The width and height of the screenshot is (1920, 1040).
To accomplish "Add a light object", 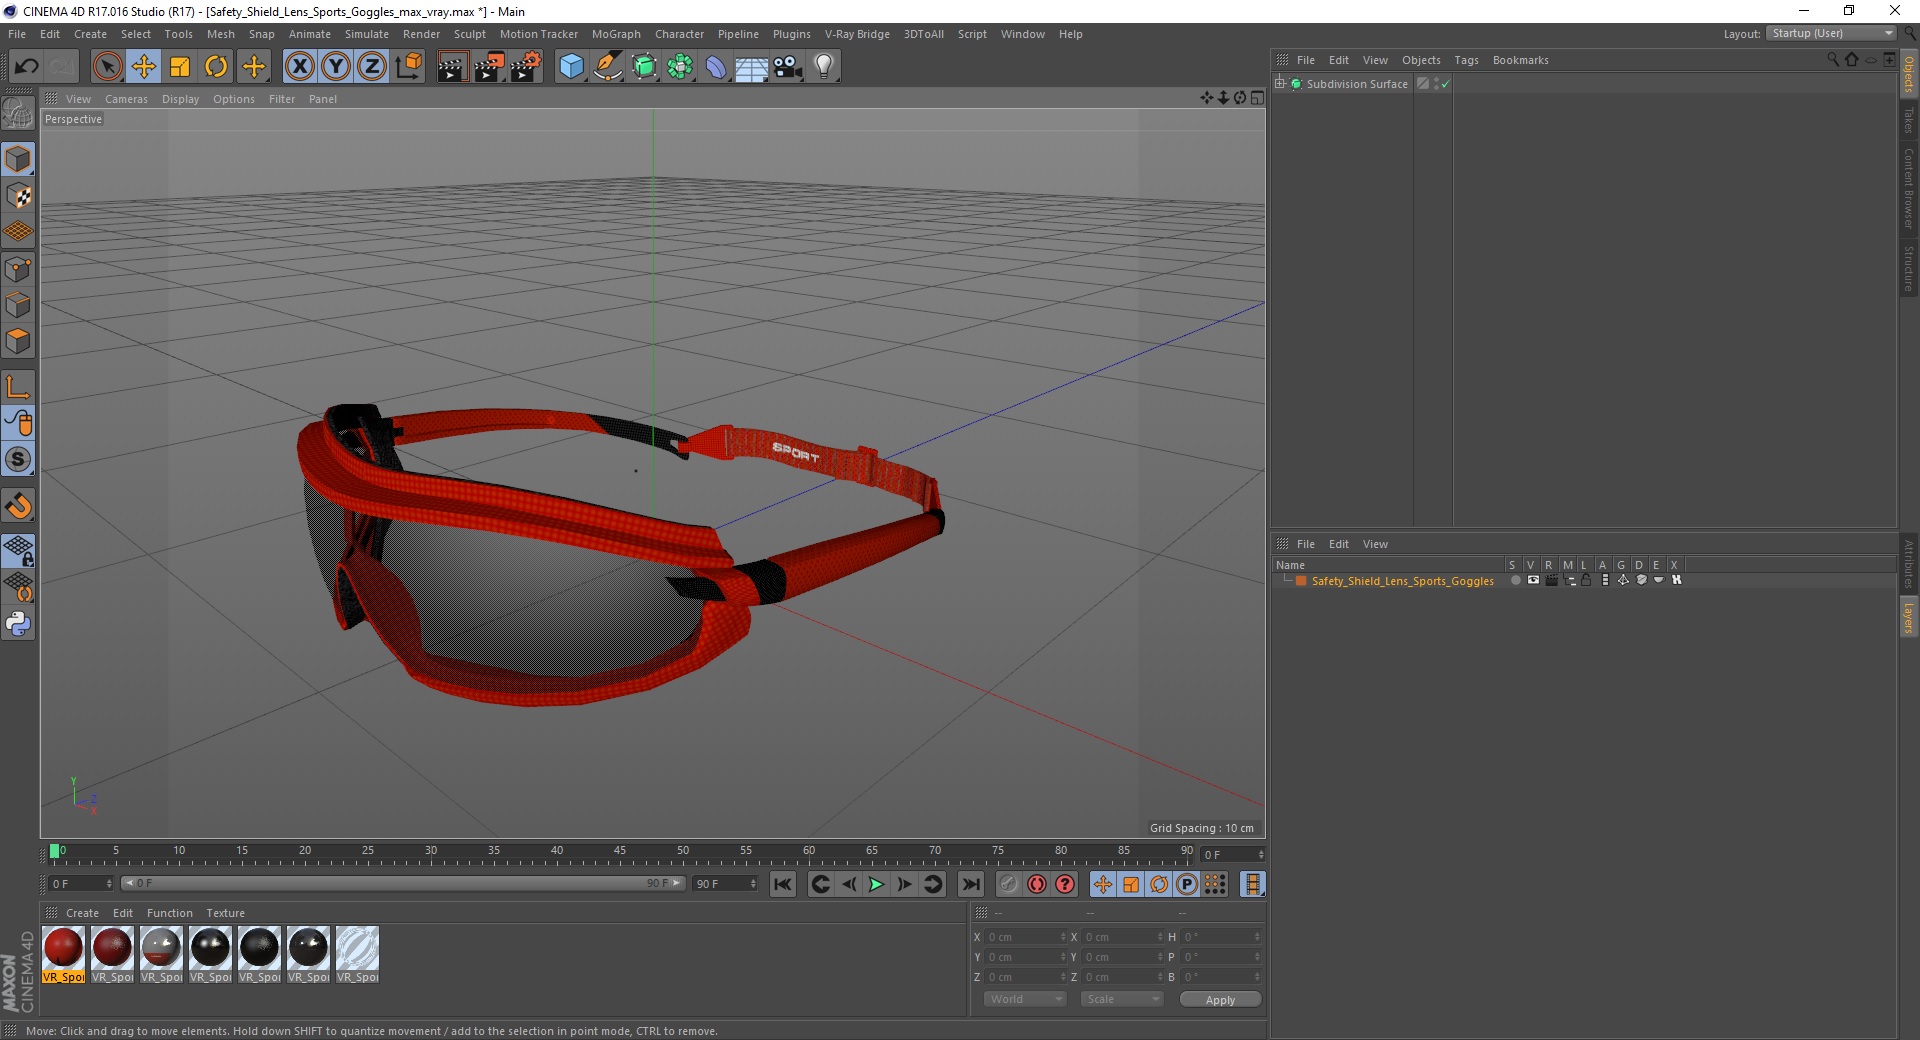I will (824, 67).
